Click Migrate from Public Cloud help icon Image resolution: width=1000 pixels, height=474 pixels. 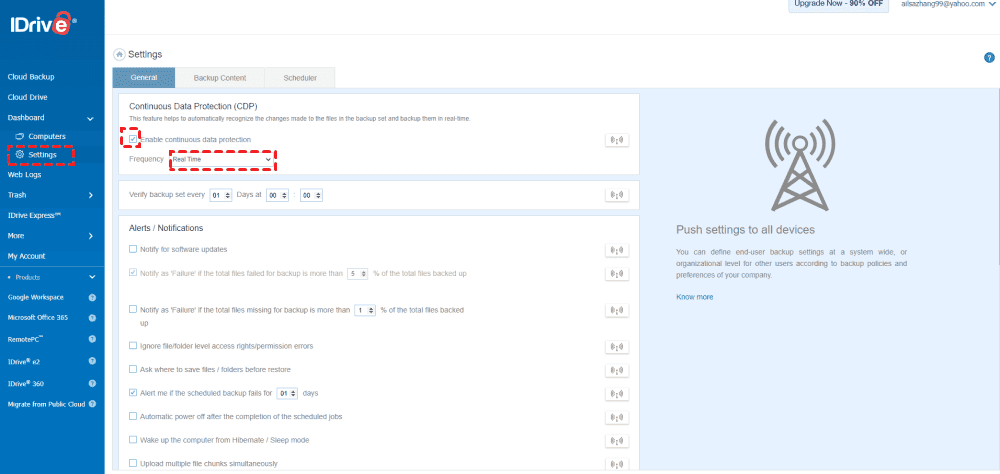[x=92, y=404]
